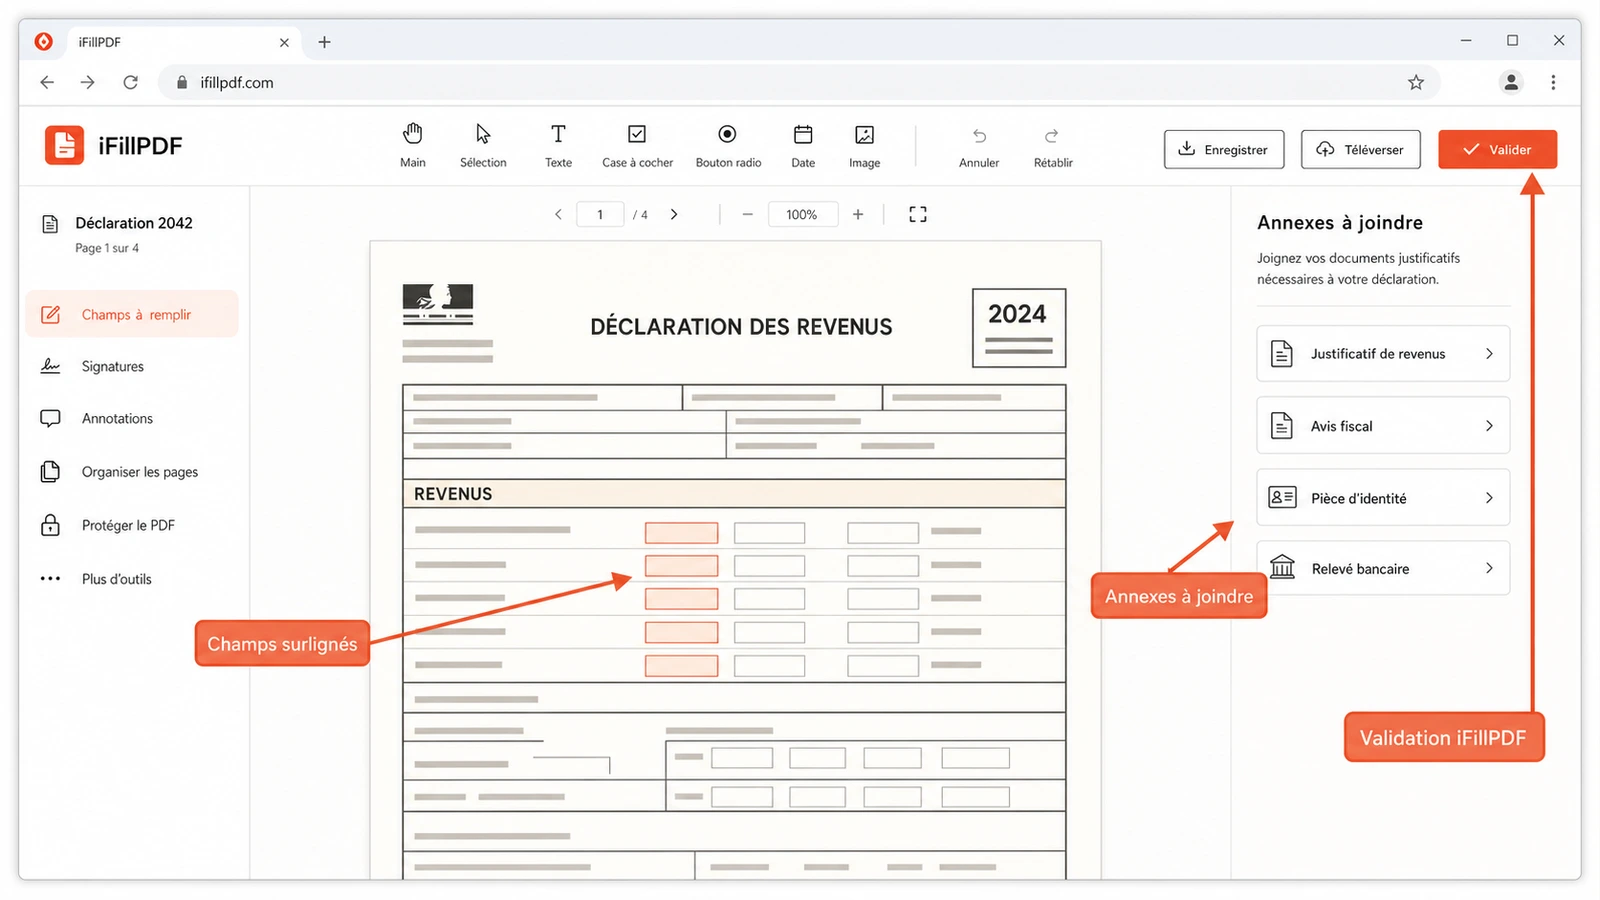
Task: Zoom in with the plus icon
Action: point(858,214)
